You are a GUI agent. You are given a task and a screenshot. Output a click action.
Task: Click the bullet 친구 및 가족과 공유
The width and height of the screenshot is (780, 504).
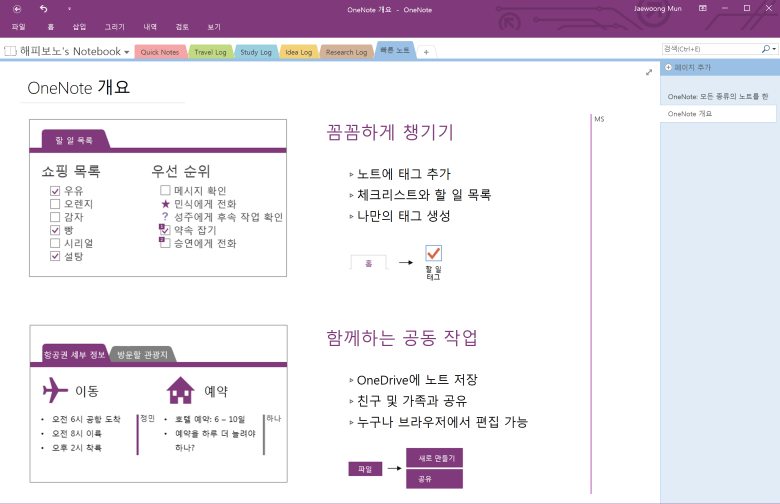pos(412,401)
